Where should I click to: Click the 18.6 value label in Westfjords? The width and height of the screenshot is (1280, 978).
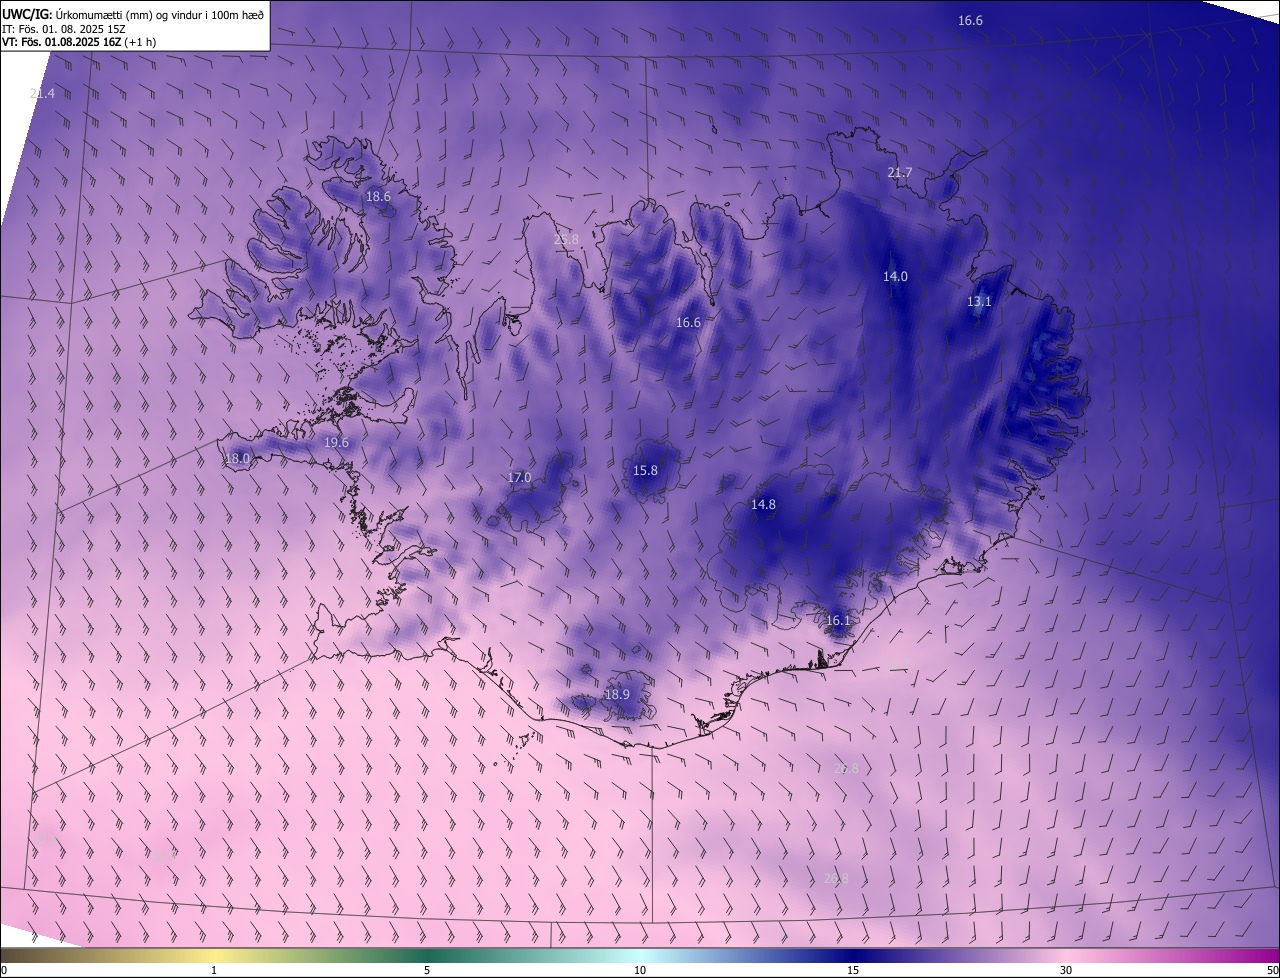[x=378, y=197]
